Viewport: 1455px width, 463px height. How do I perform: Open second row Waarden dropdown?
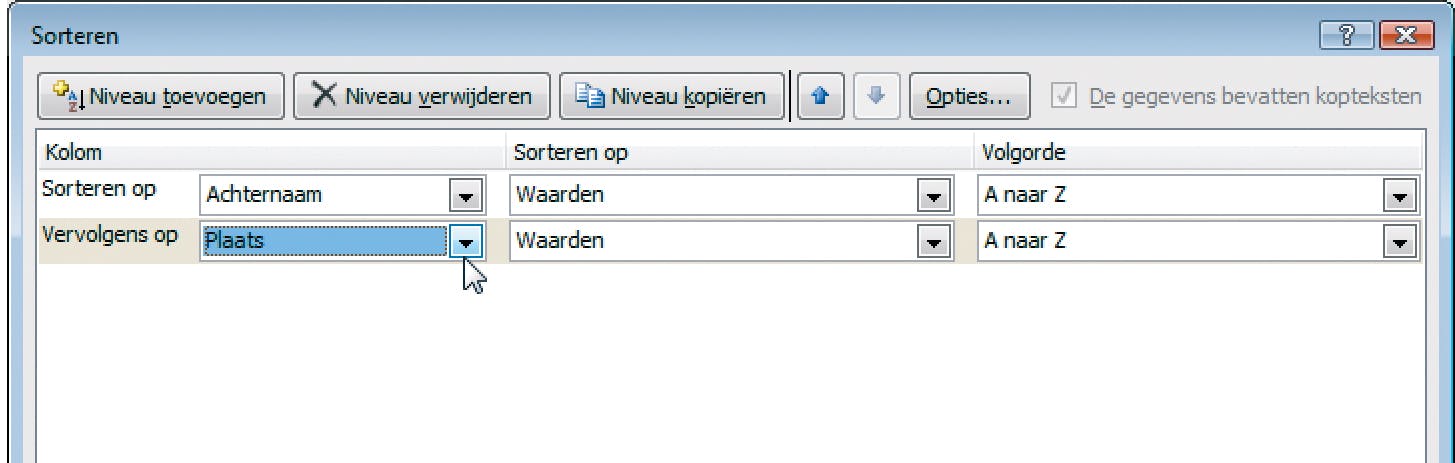click(x=932, y=241)
